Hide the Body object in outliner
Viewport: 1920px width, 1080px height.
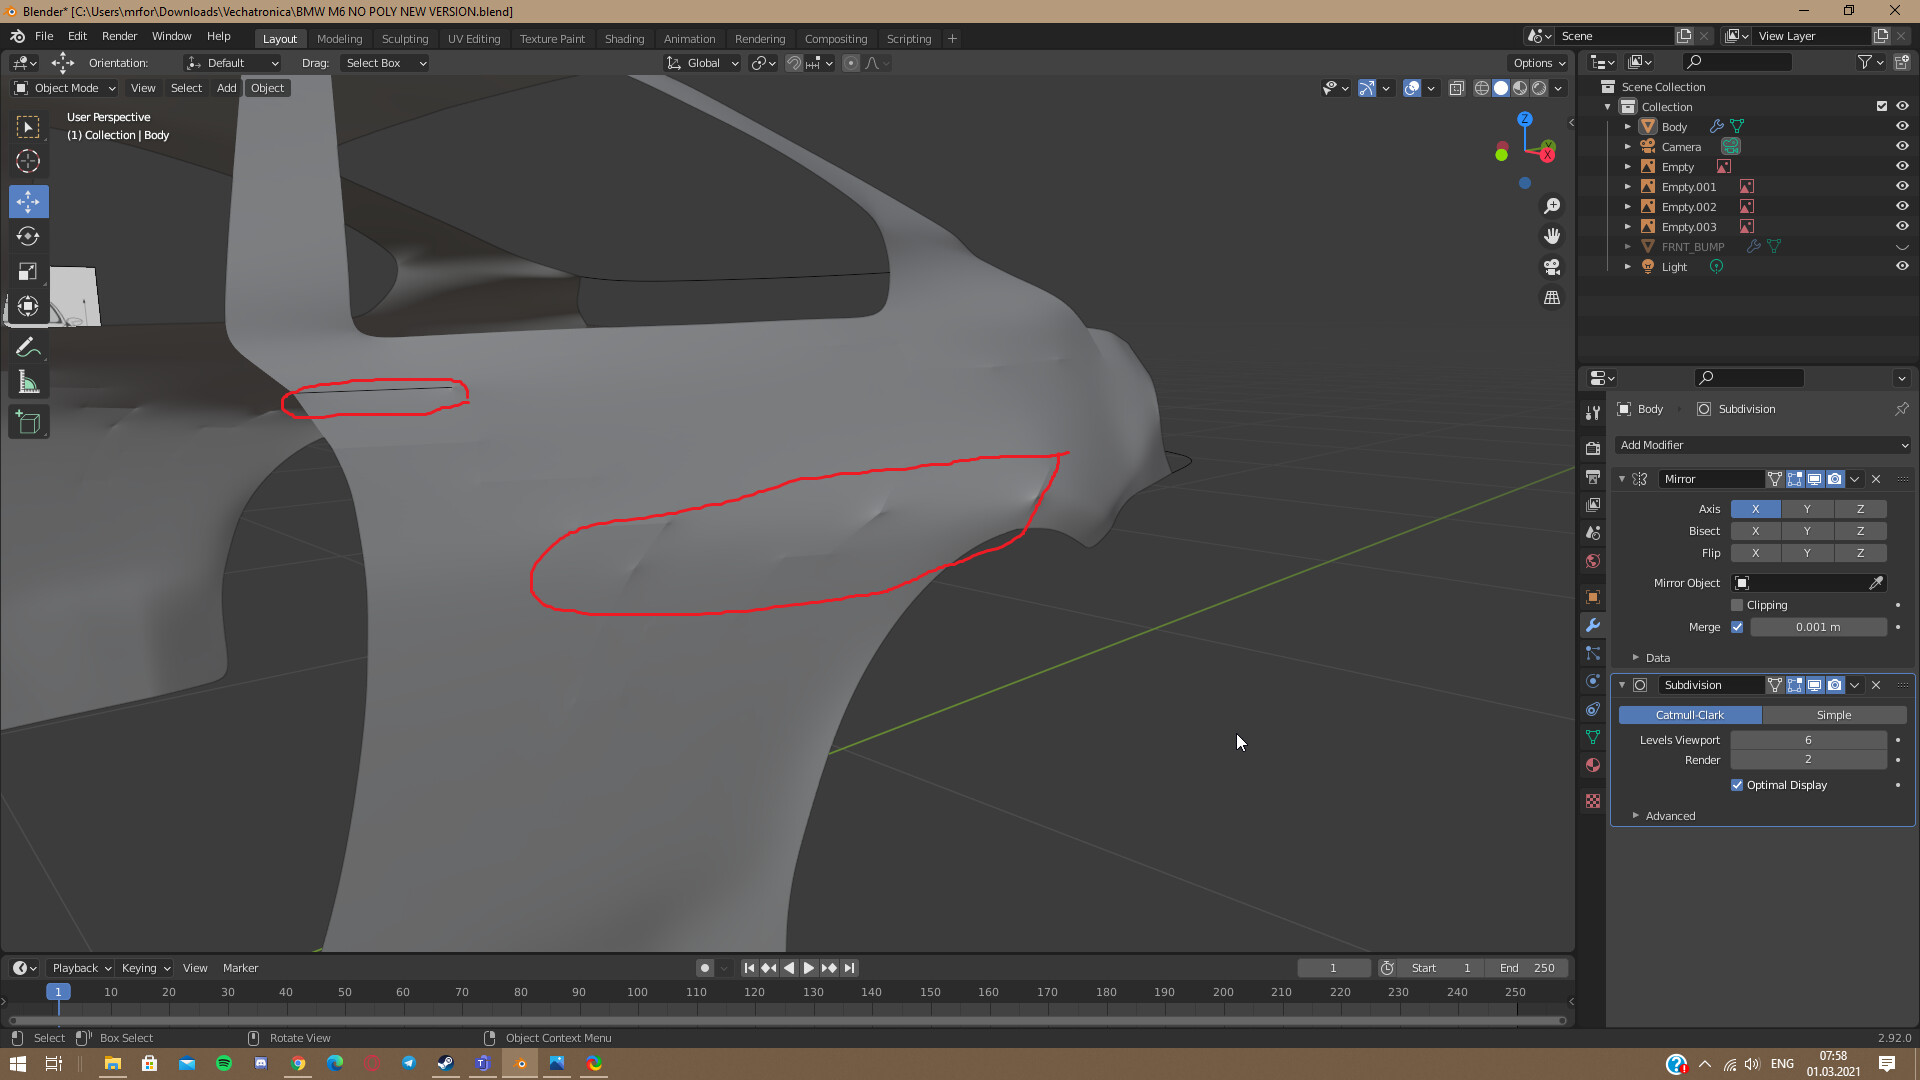coord(1902,126)
